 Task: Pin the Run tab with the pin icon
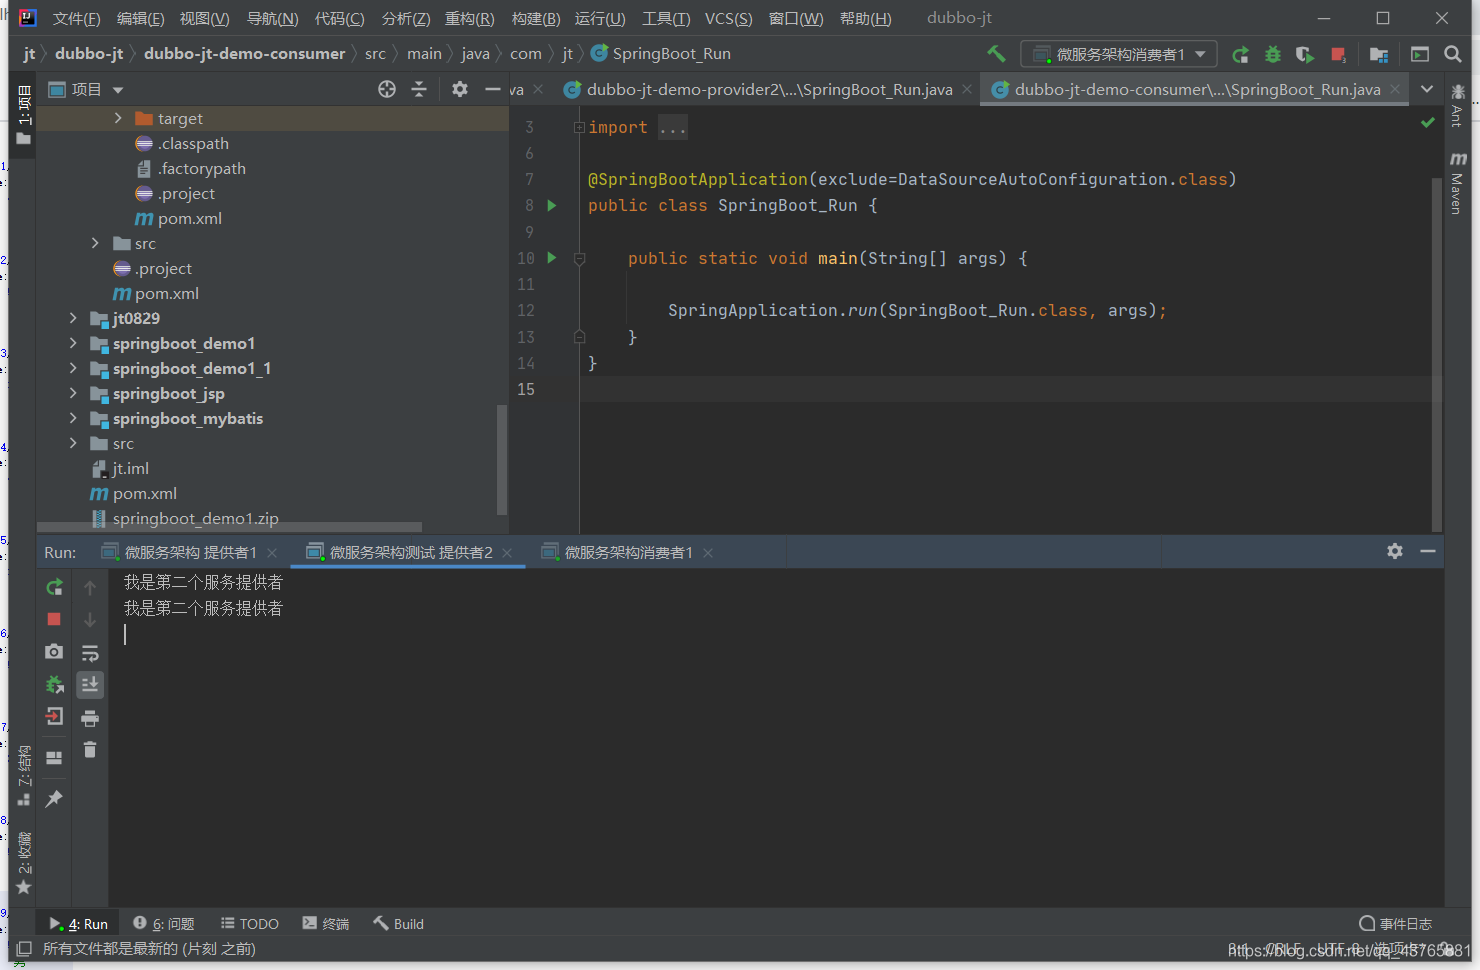tap(54, 798)
